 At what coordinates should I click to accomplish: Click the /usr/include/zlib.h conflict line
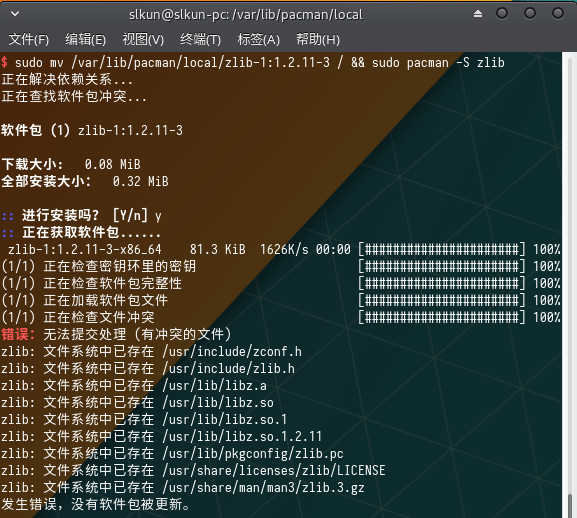click(x=148, y=369)
